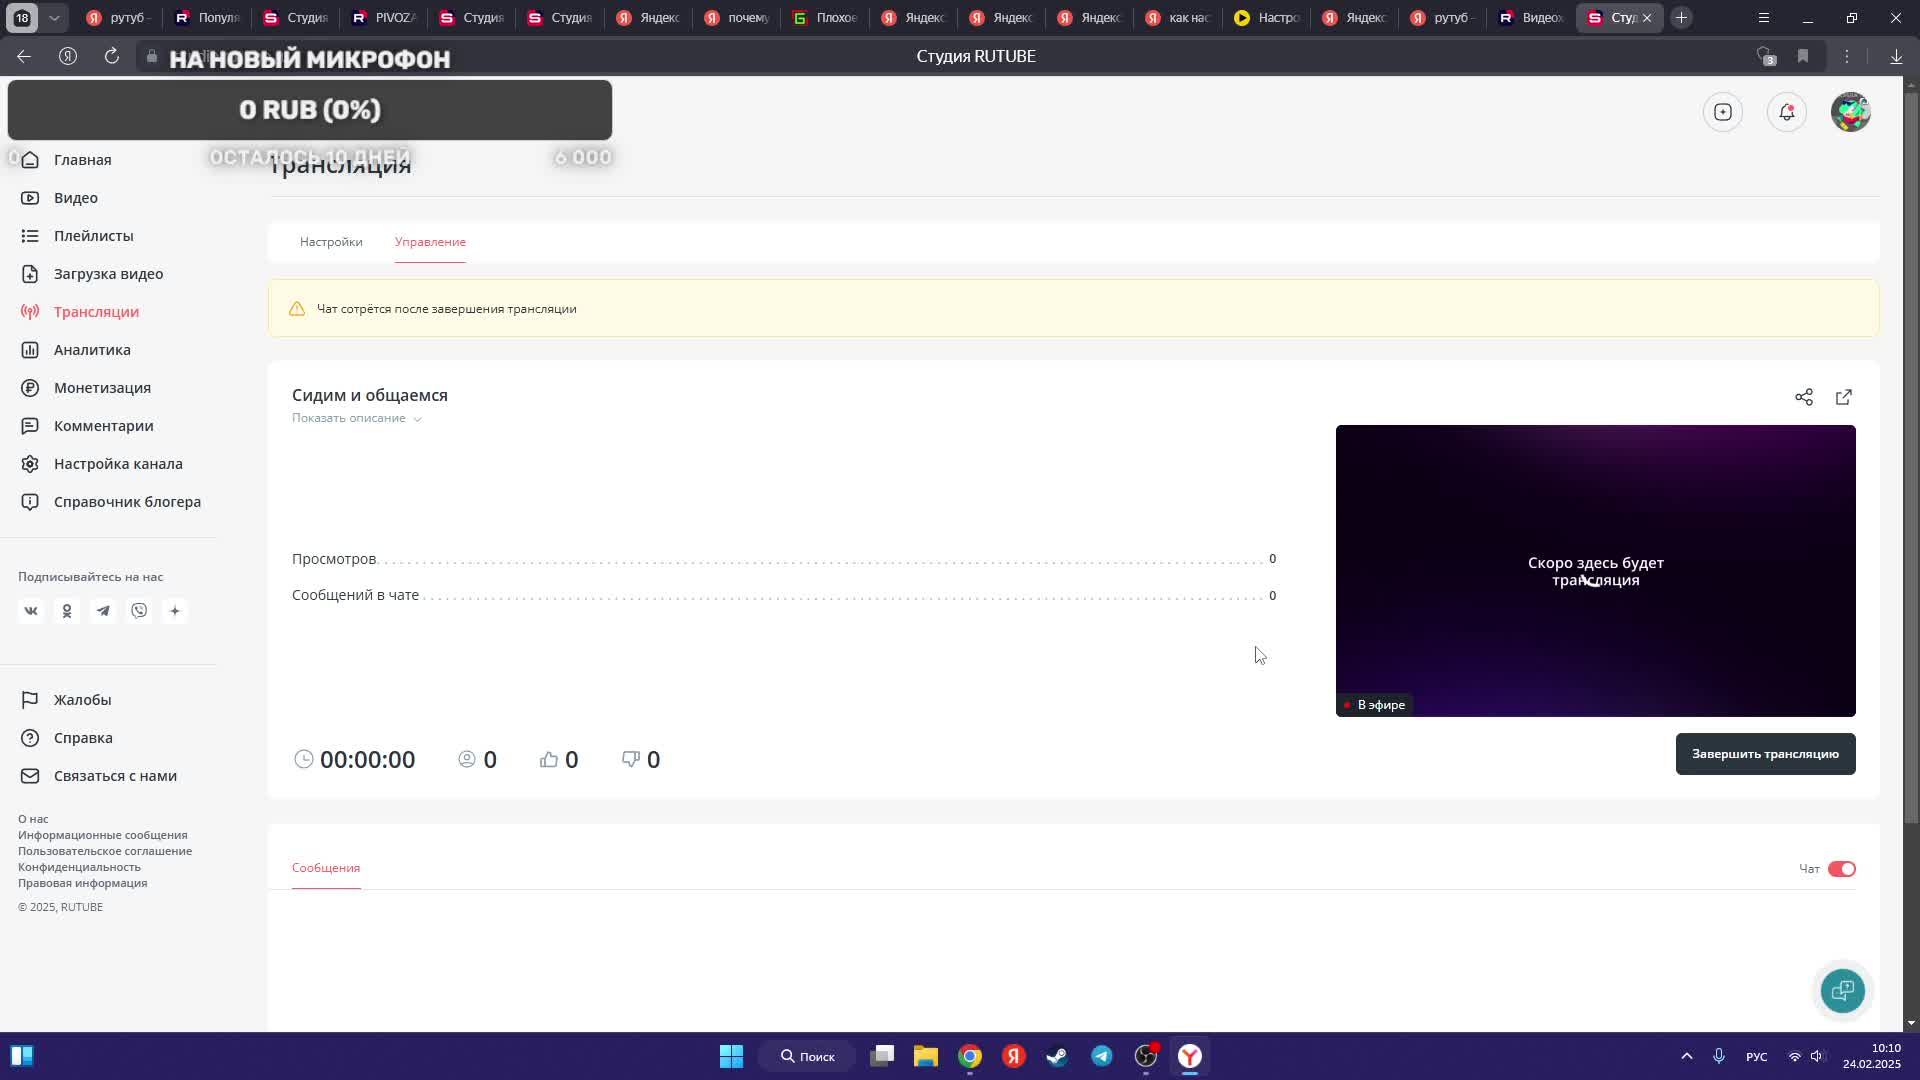
Task: Open Аналитика section
Action: tap(76, 350)
